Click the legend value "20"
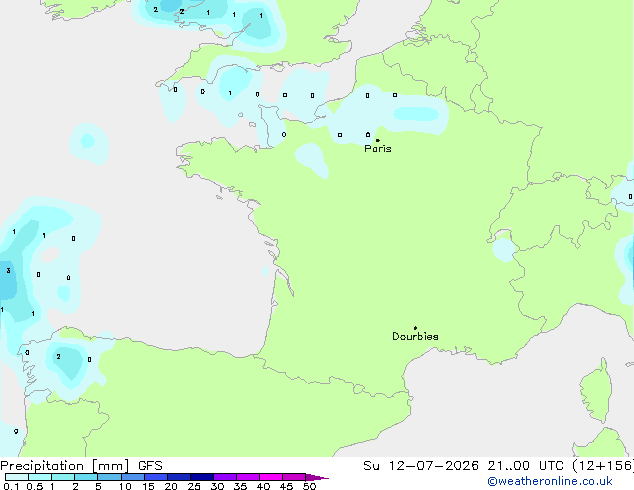This screenshot has width=634, height=490. 171,486
